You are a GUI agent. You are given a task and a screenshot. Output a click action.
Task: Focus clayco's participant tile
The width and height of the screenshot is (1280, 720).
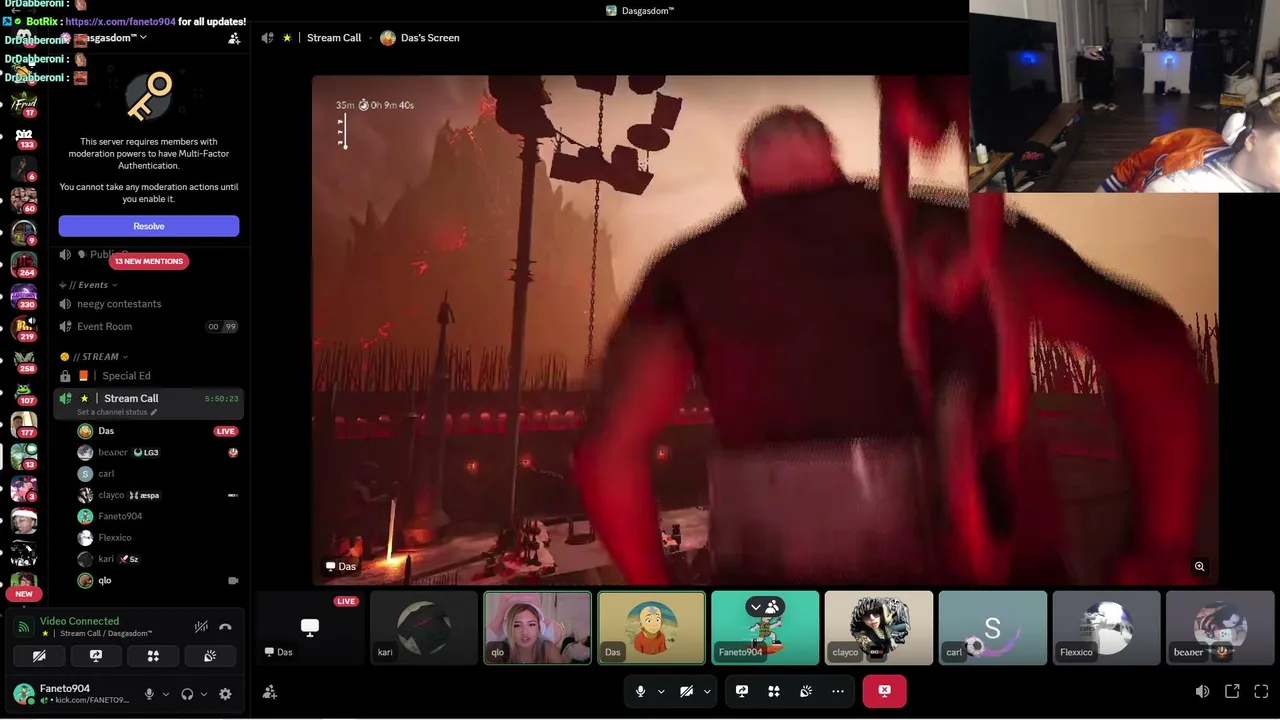click(880, 628)
